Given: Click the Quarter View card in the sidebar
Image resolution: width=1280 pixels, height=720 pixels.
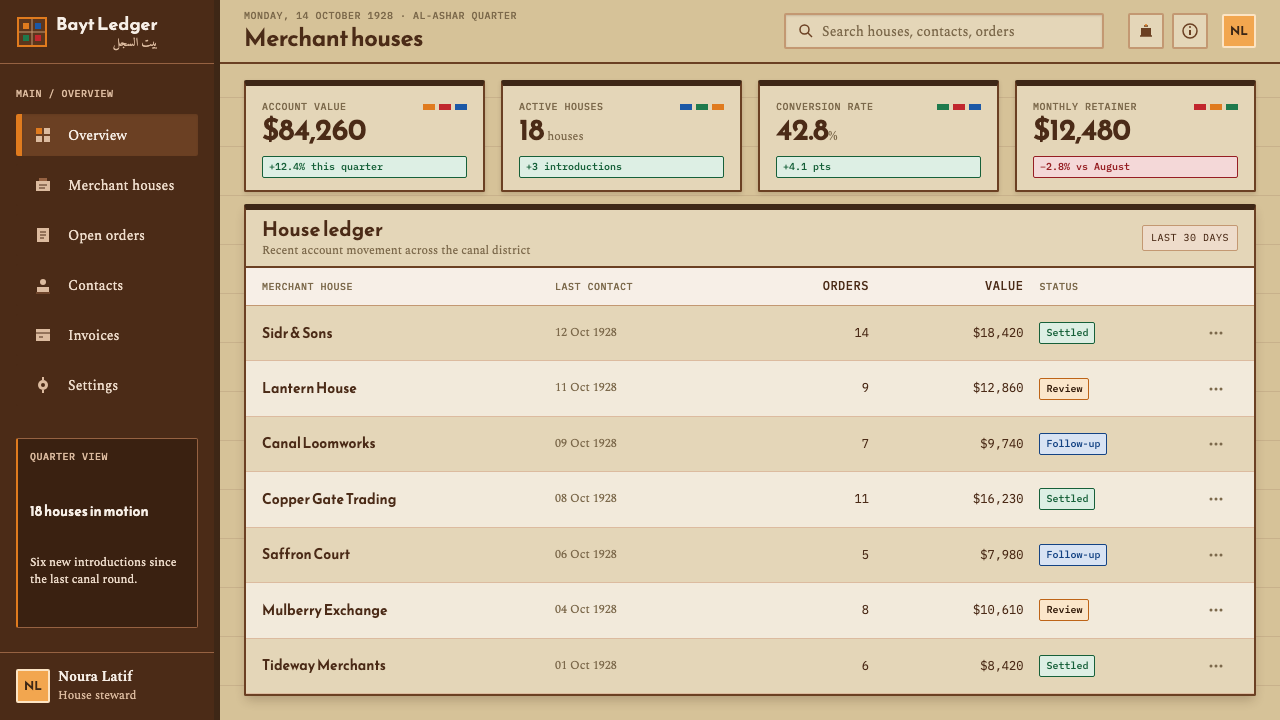Looking at the screenshot, I should pos(107,533).
